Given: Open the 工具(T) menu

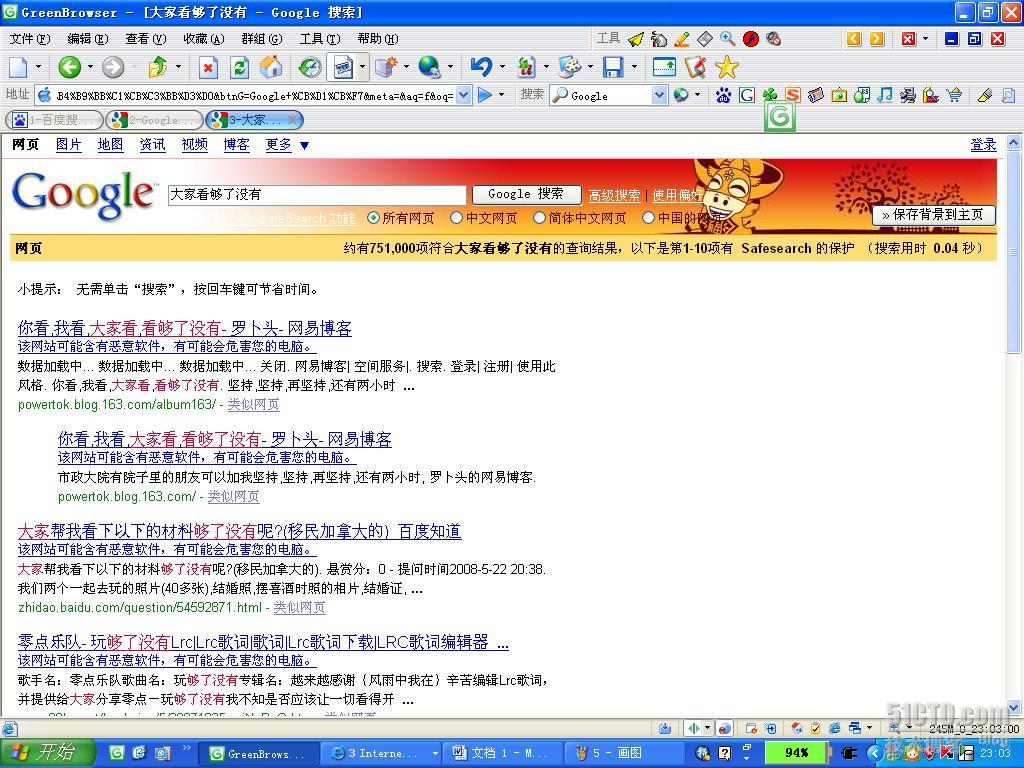Looking at the screenshot, I should click(x=320, y=39).
